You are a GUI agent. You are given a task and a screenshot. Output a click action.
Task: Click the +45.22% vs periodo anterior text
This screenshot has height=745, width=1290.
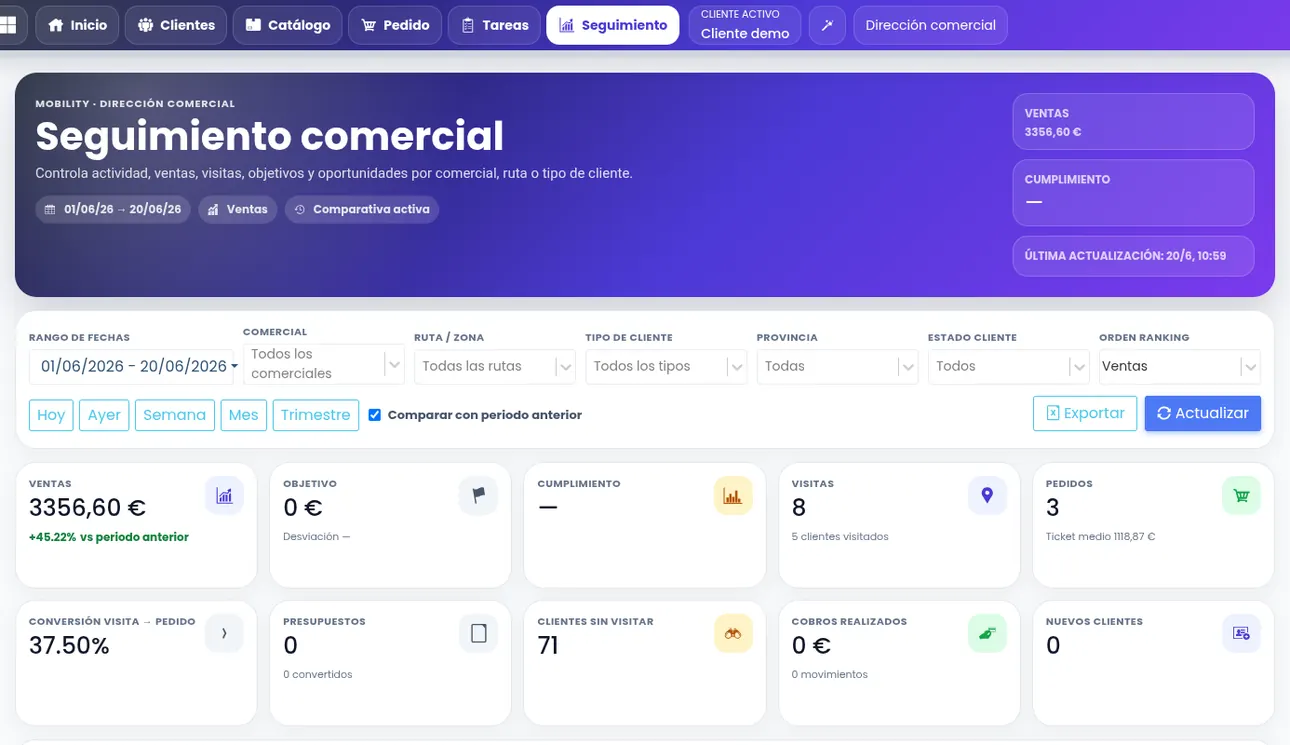[x=109, y=537]
